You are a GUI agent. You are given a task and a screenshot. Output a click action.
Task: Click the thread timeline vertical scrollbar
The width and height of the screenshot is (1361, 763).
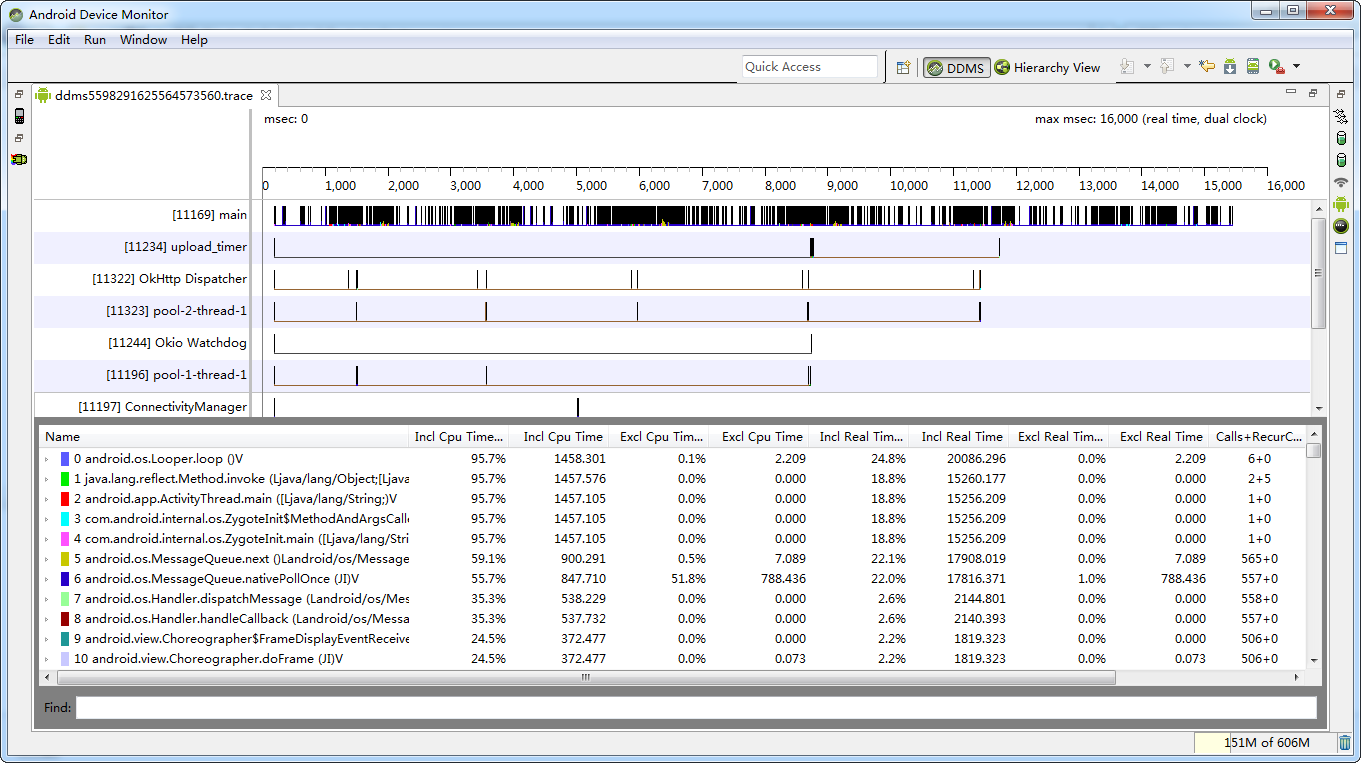[x=1319, y=272]
